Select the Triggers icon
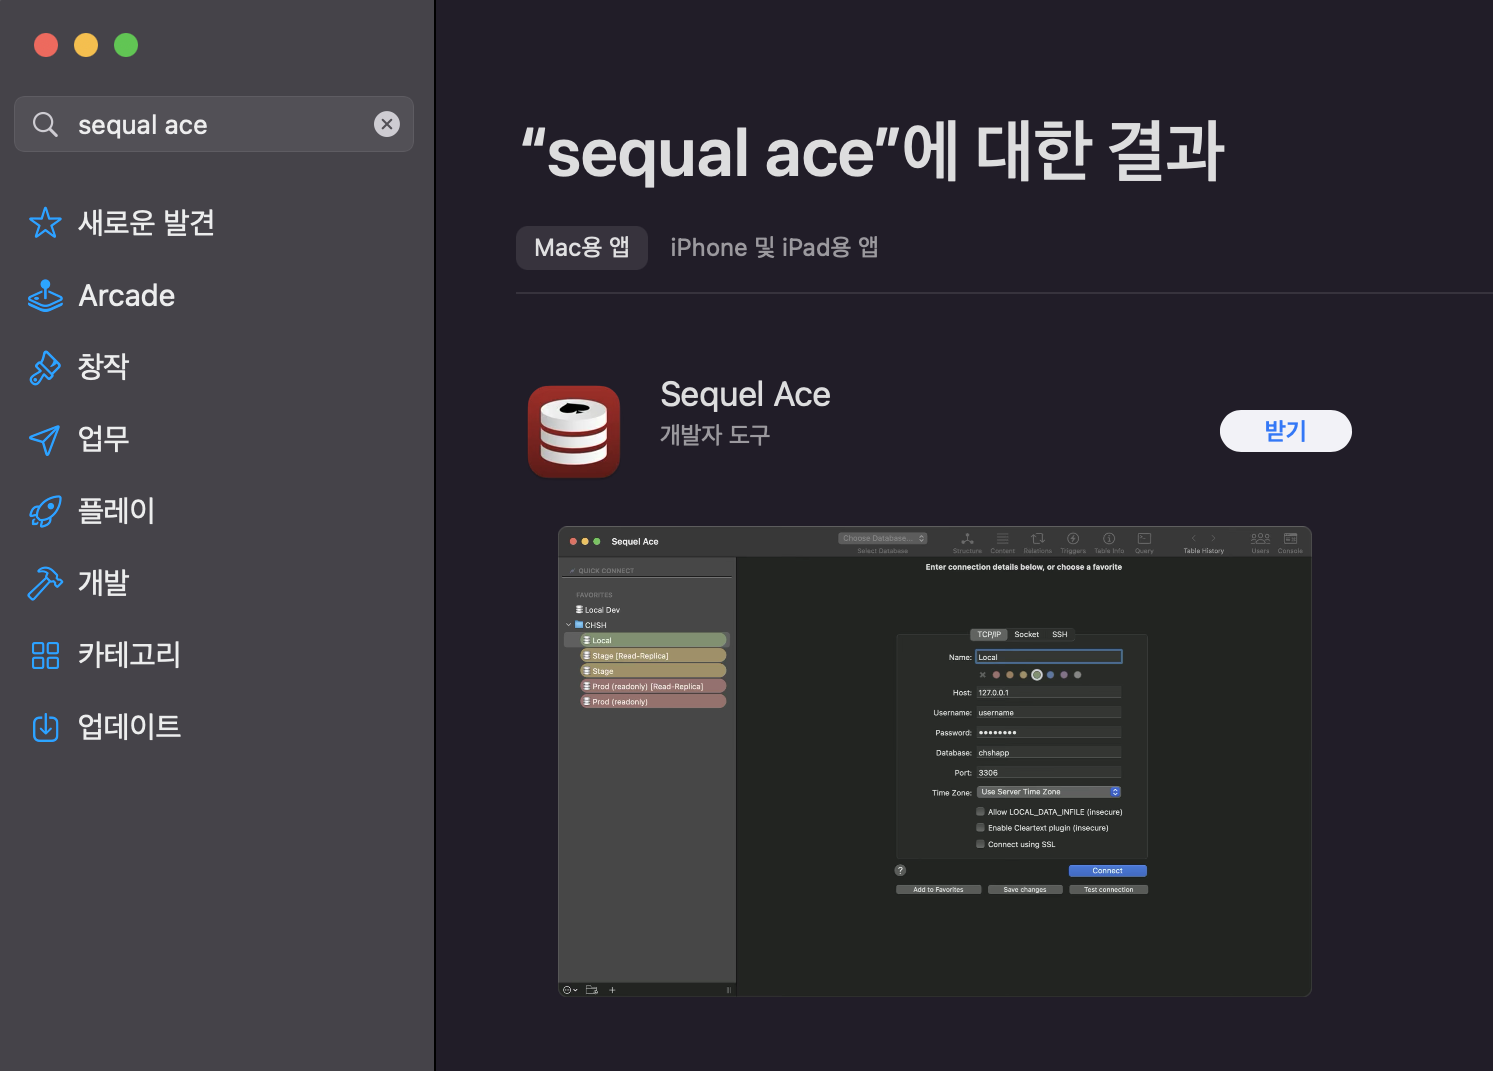The height and width of the screenshot is (1071, 1493). pyautogui.click(x=1073, y=541)
